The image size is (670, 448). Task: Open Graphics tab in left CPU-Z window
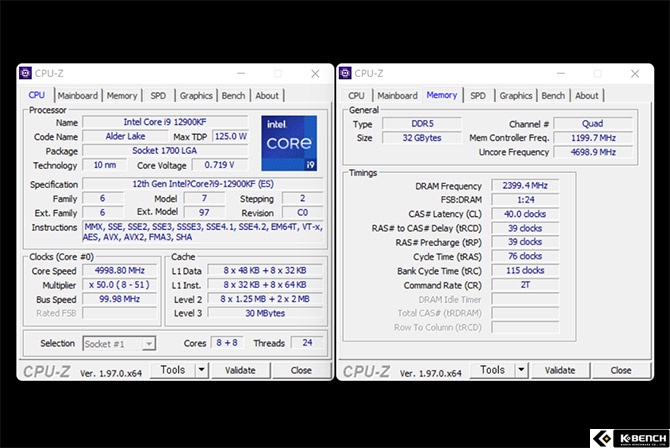[x=196, y=95]
